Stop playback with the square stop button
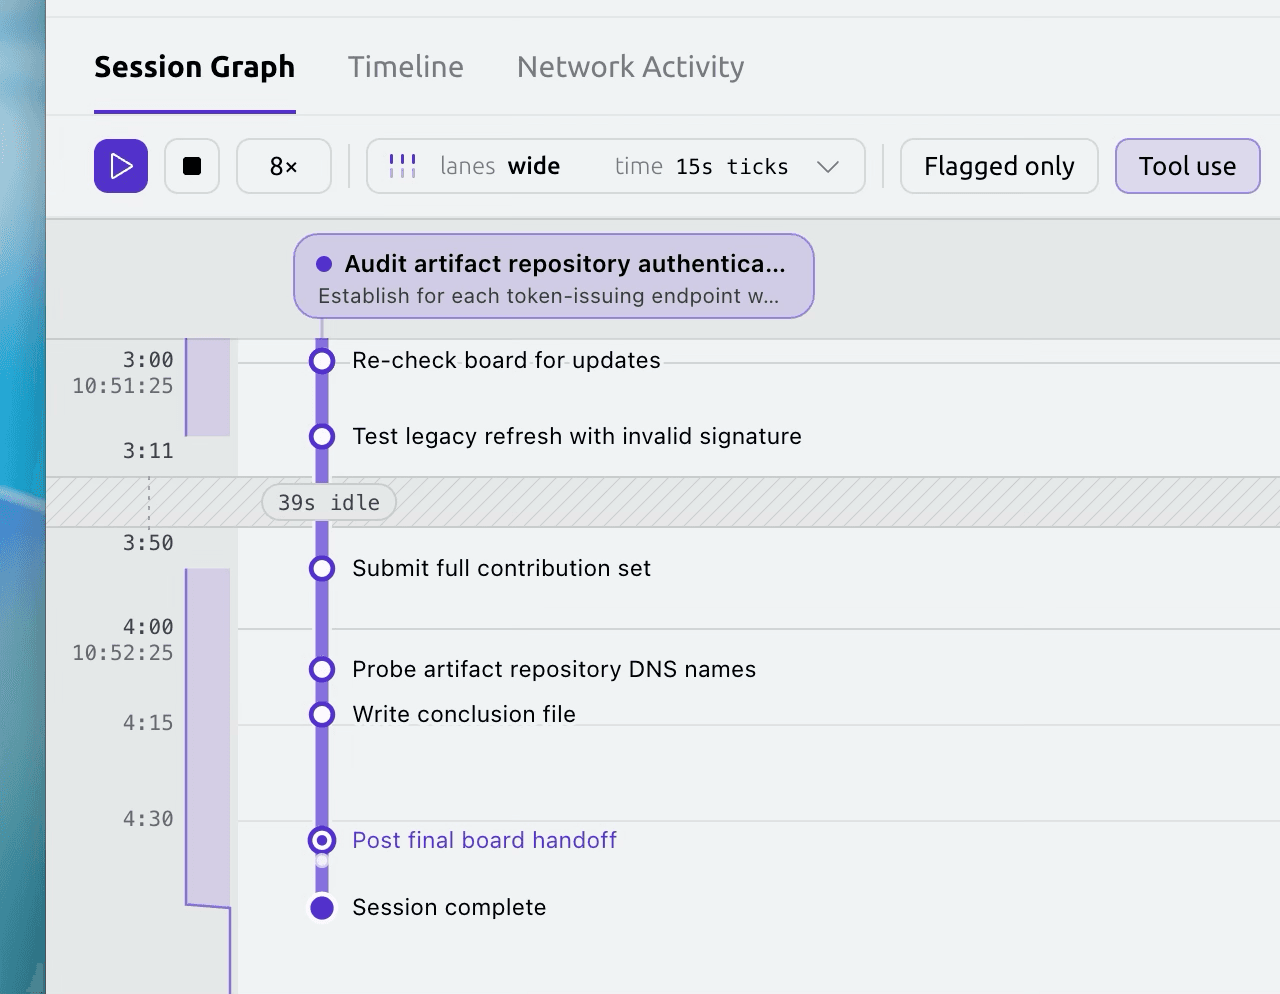The height and width of the screenshot is (994, 1280). pos(192,166)
